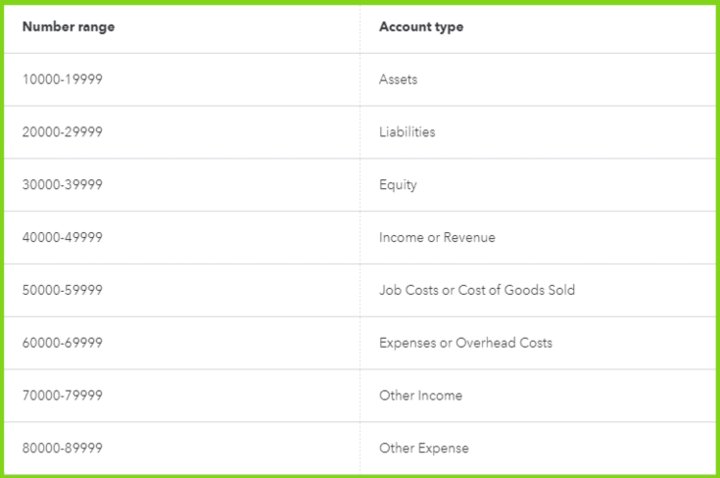The image size is (720, 478).
Task: Select the 70000-79999 number range cell
Action: [x=62, y=396]
